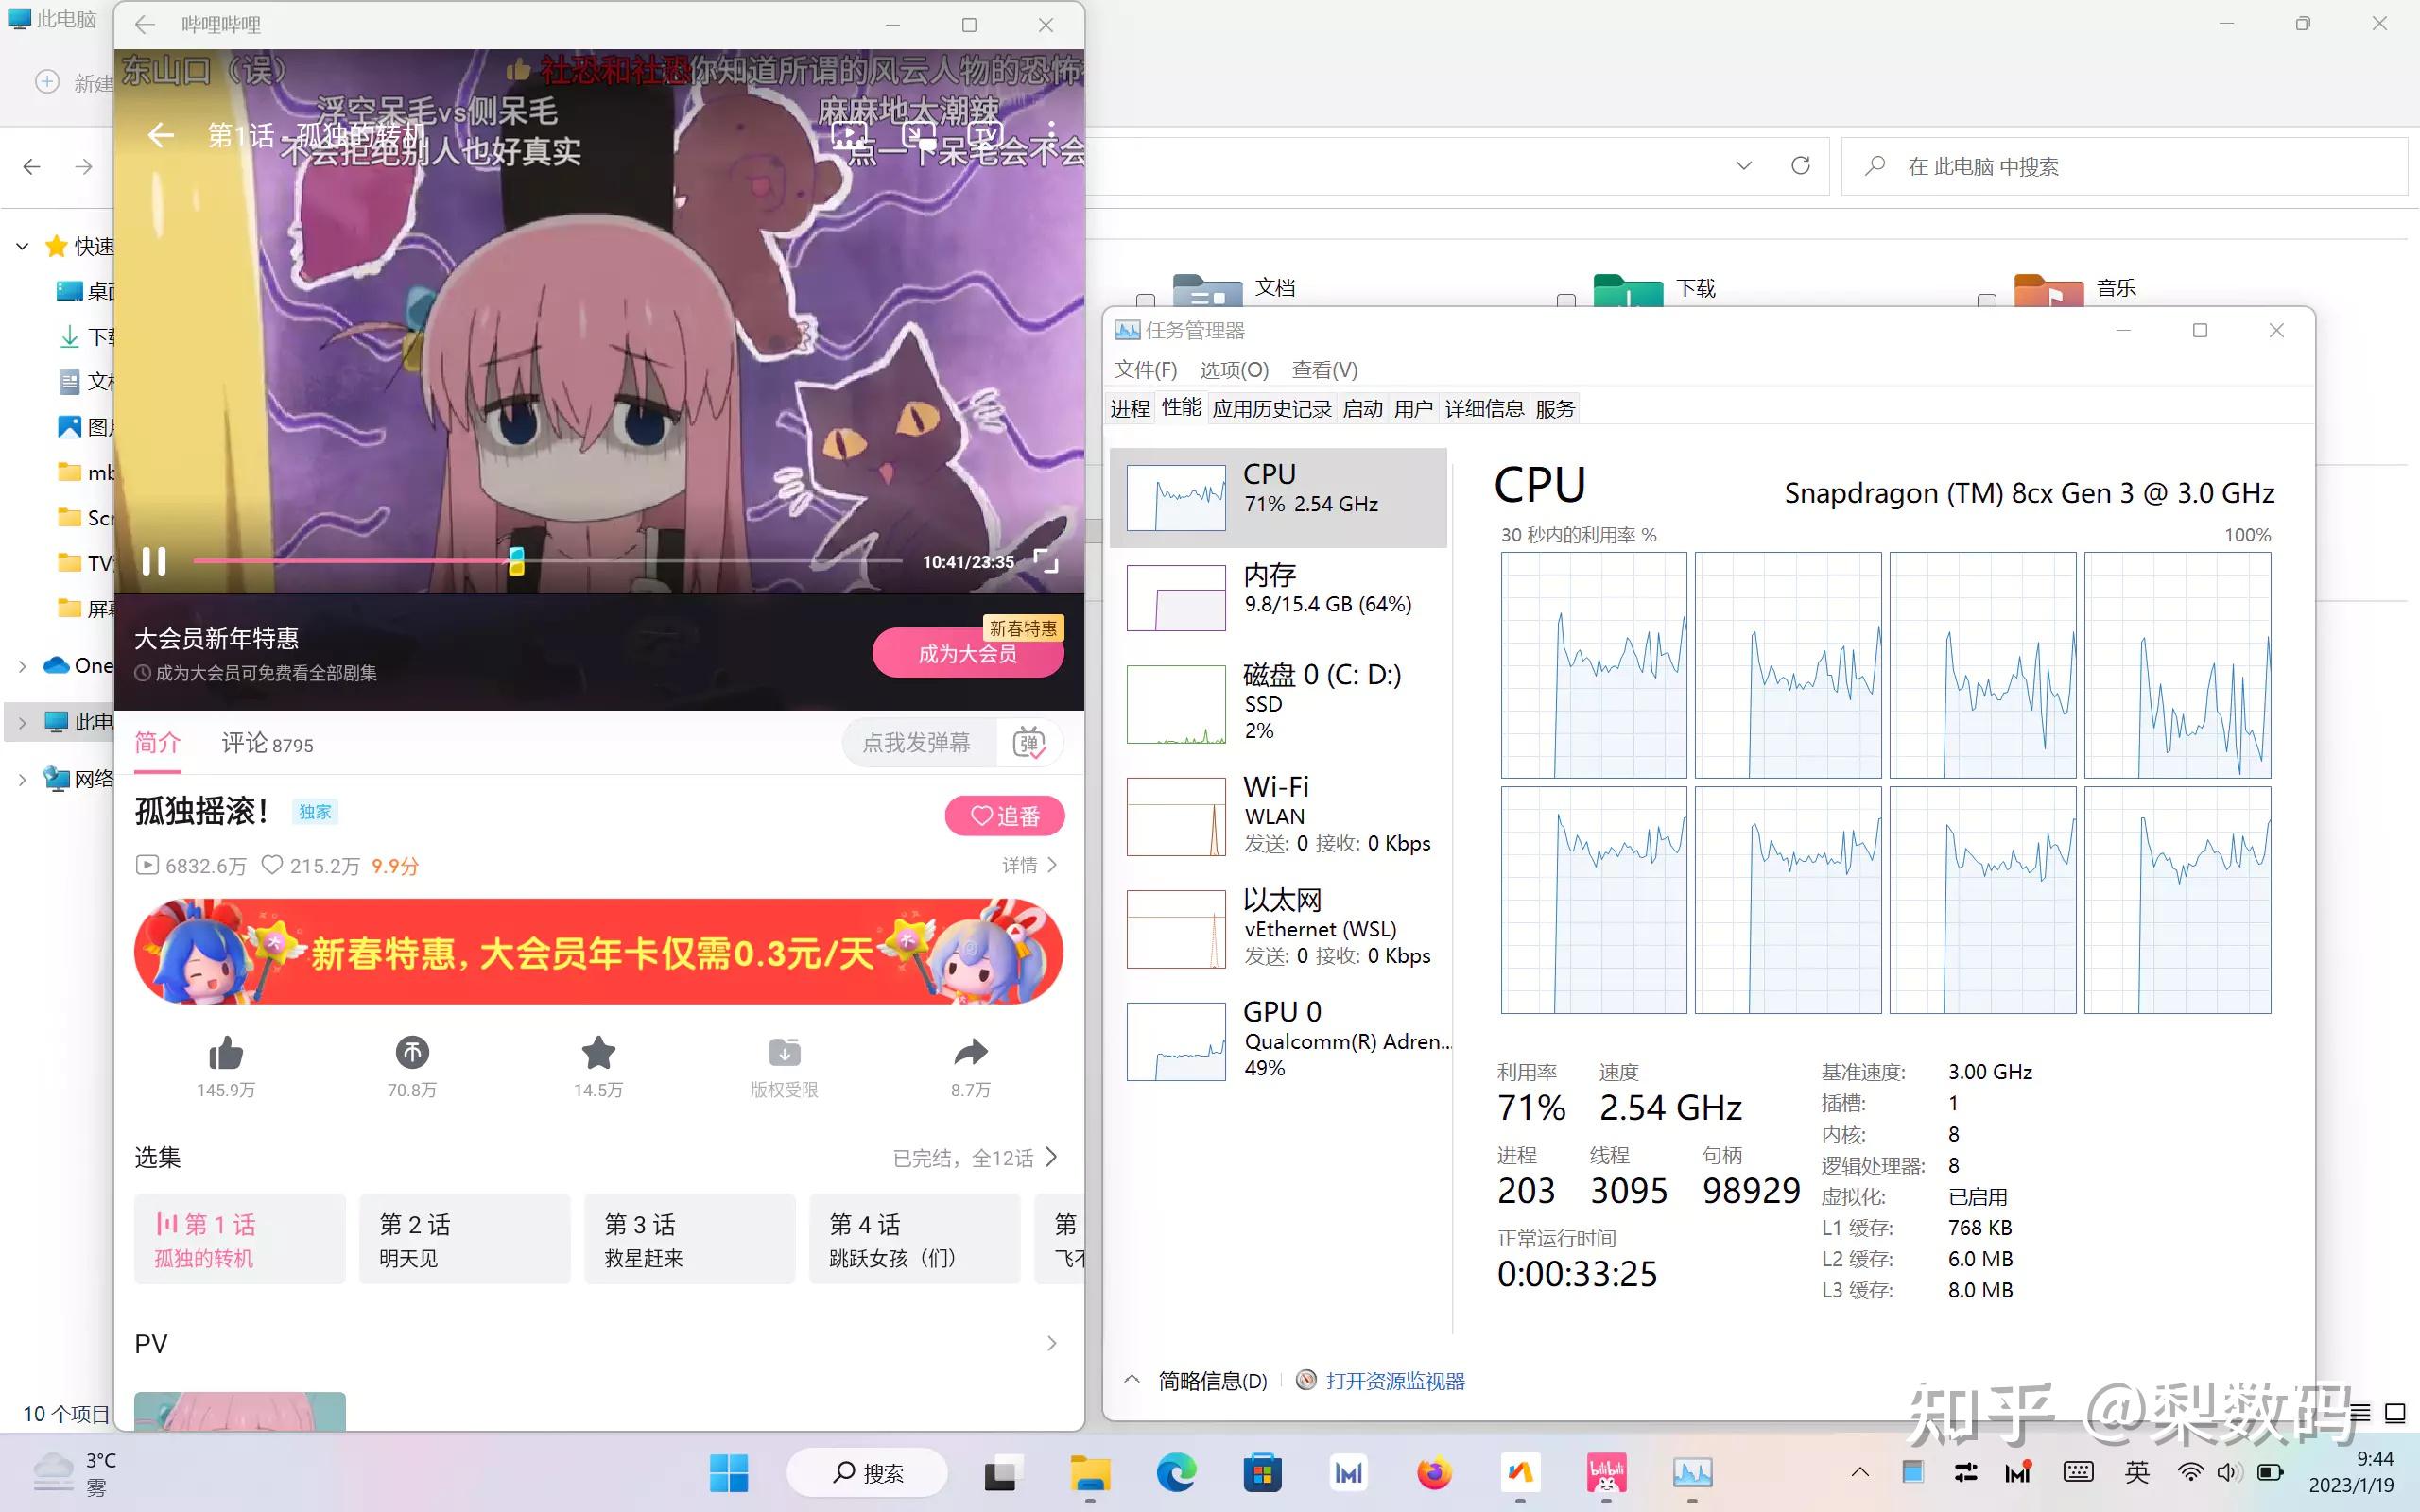Image resolution: width=2420 pixels, height=1512 pixels.
Task: Click the 成为大会员 button
Action: [968, 653]
